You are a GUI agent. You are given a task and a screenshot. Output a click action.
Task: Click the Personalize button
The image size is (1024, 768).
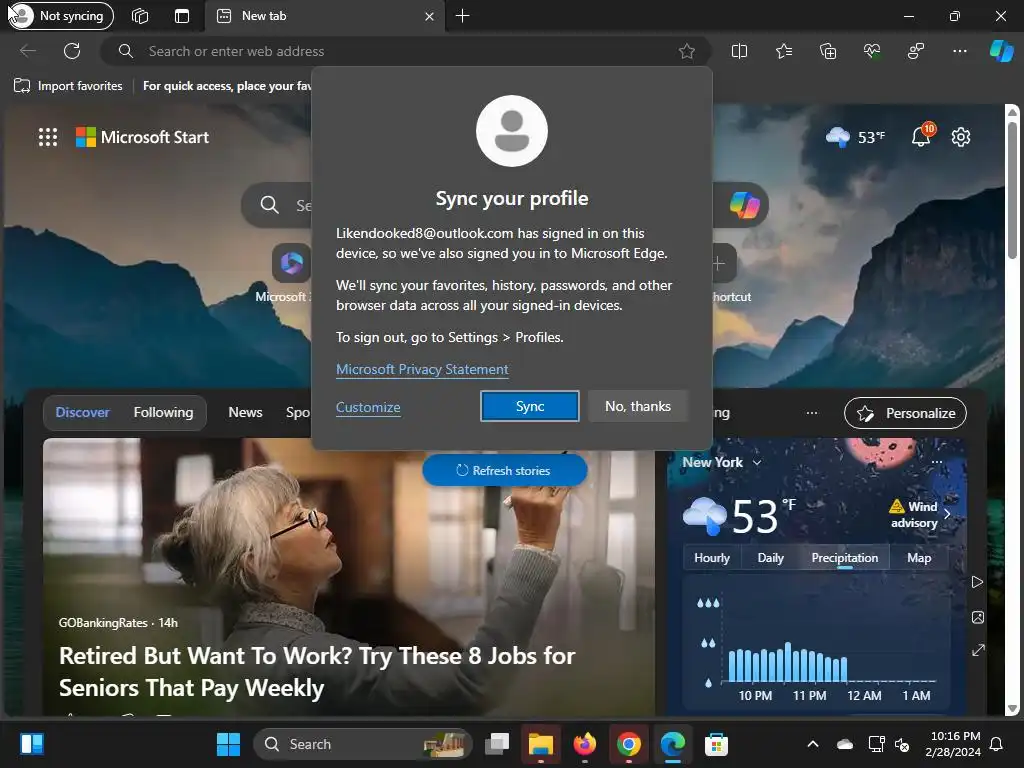click(905, 413)
